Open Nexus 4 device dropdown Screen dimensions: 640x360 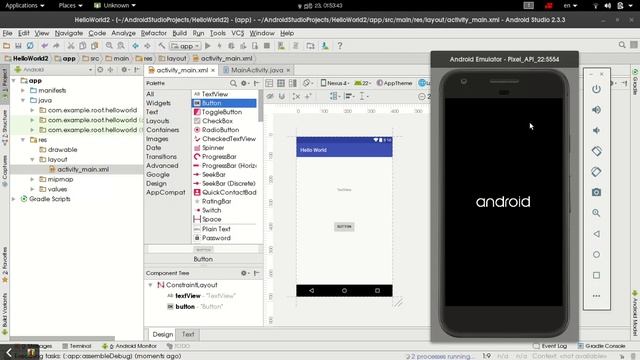click(x=335, y=83)
